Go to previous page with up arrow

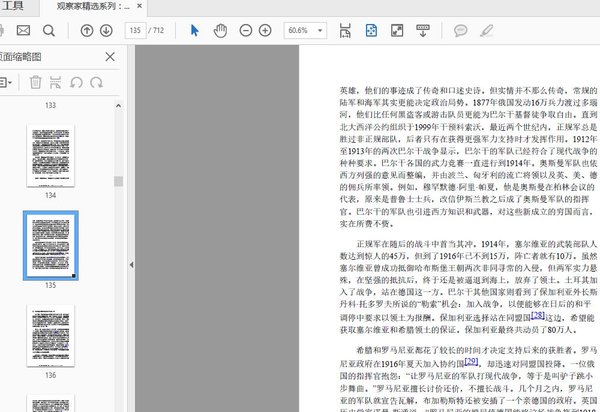tap(85, 31)
